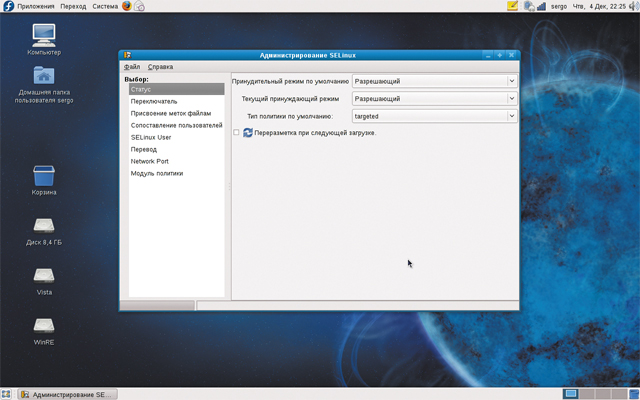The width and height of the screenshot is (640, 400).
Task: Select Присвоение меток файлам entry
Action: (176, 113)
